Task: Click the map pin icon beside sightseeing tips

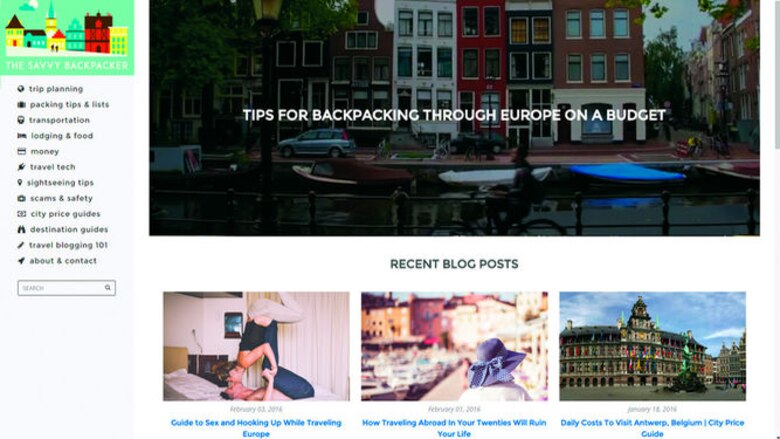Action: coord(20,182)
